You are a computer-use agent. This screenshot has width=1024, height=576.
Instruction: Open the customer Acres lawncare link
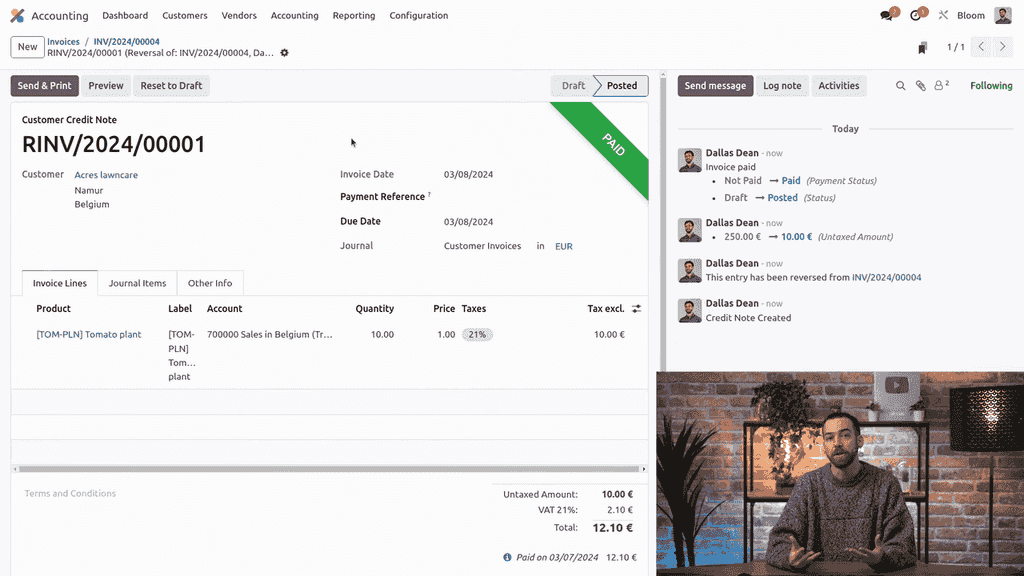coord(105,174)
